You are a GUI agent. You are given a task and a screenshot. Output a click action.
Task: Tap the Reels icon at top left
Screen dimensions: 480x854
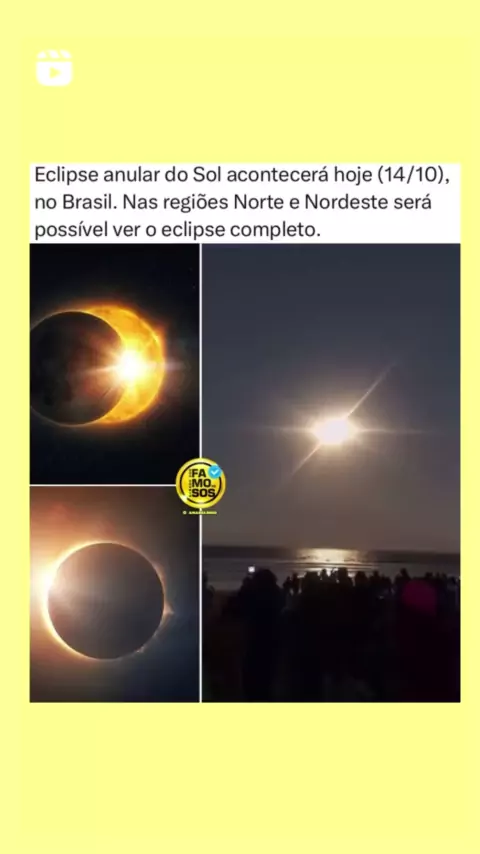[54, 68]
